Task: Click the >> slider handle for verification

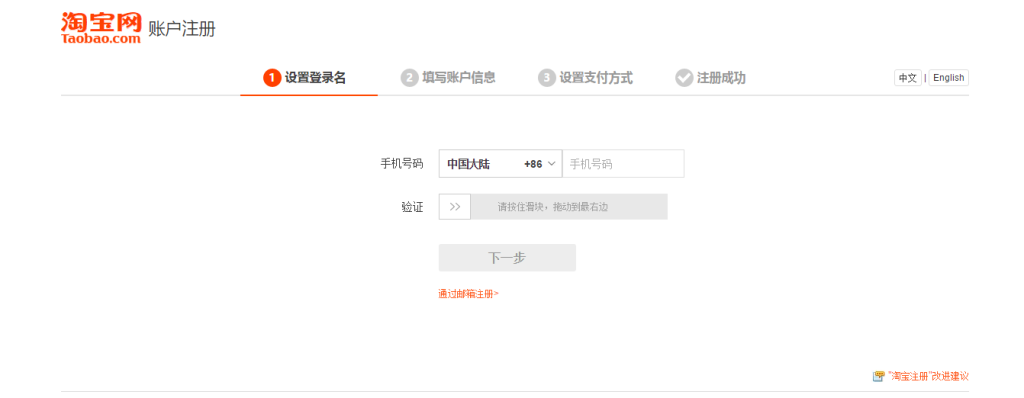Action: [x=455, y=207]
